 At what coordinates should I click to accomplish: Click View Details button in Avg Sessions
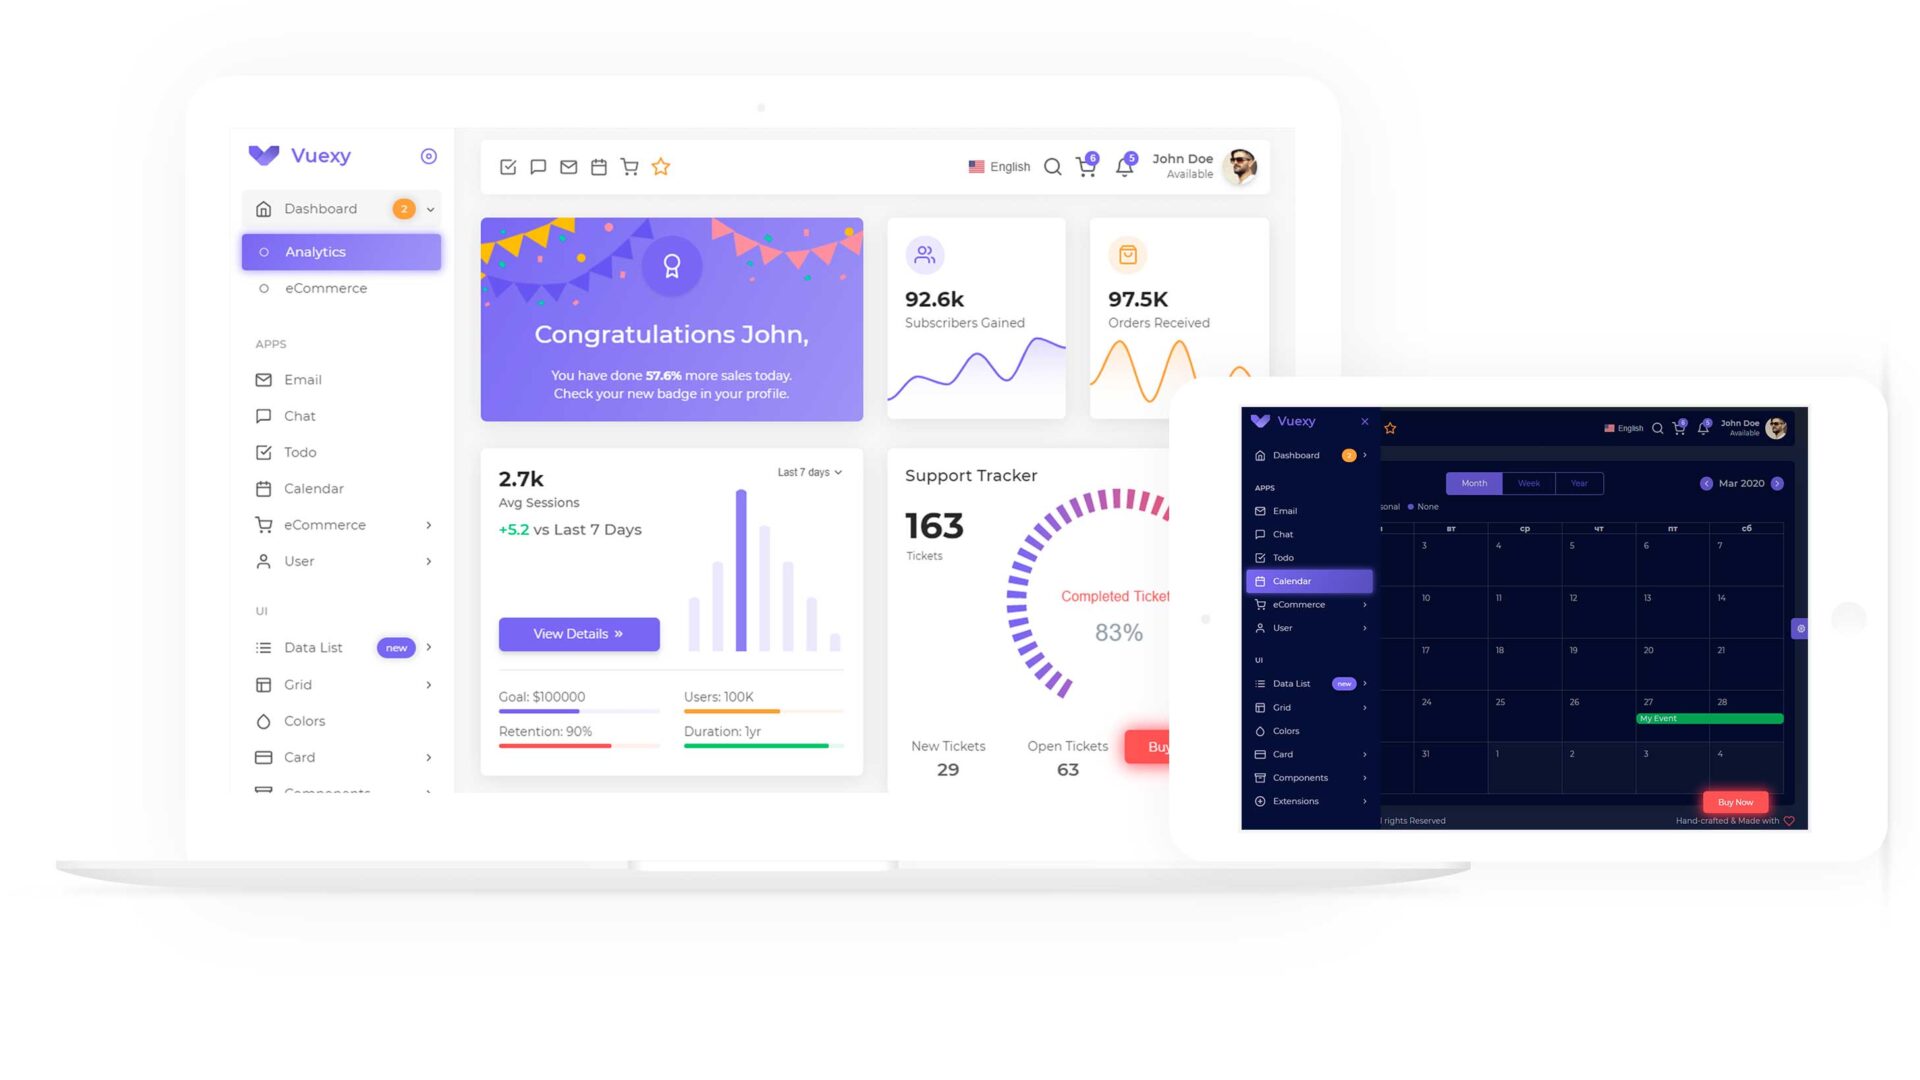tap(576, 634)
